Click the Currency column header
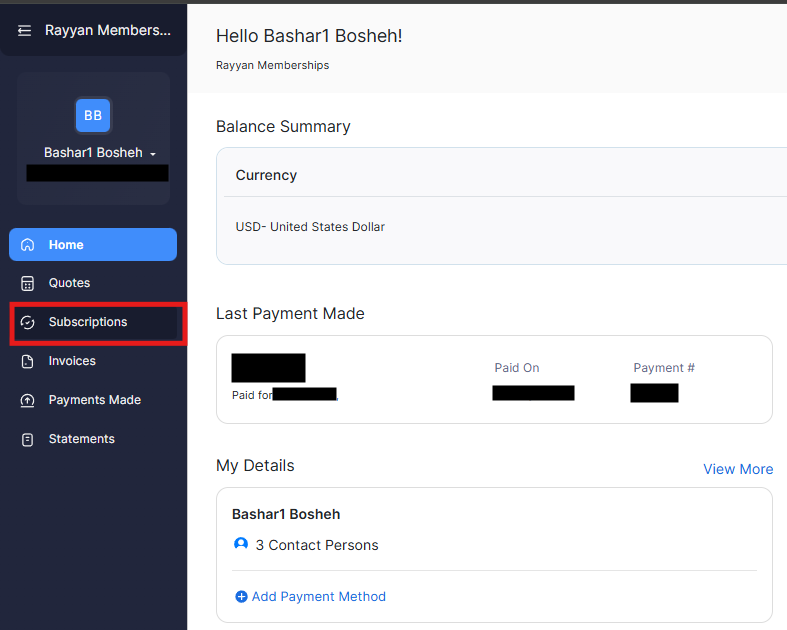Image resolution: width=787 pixels, height=630 pixels. (x=266, y=175)
